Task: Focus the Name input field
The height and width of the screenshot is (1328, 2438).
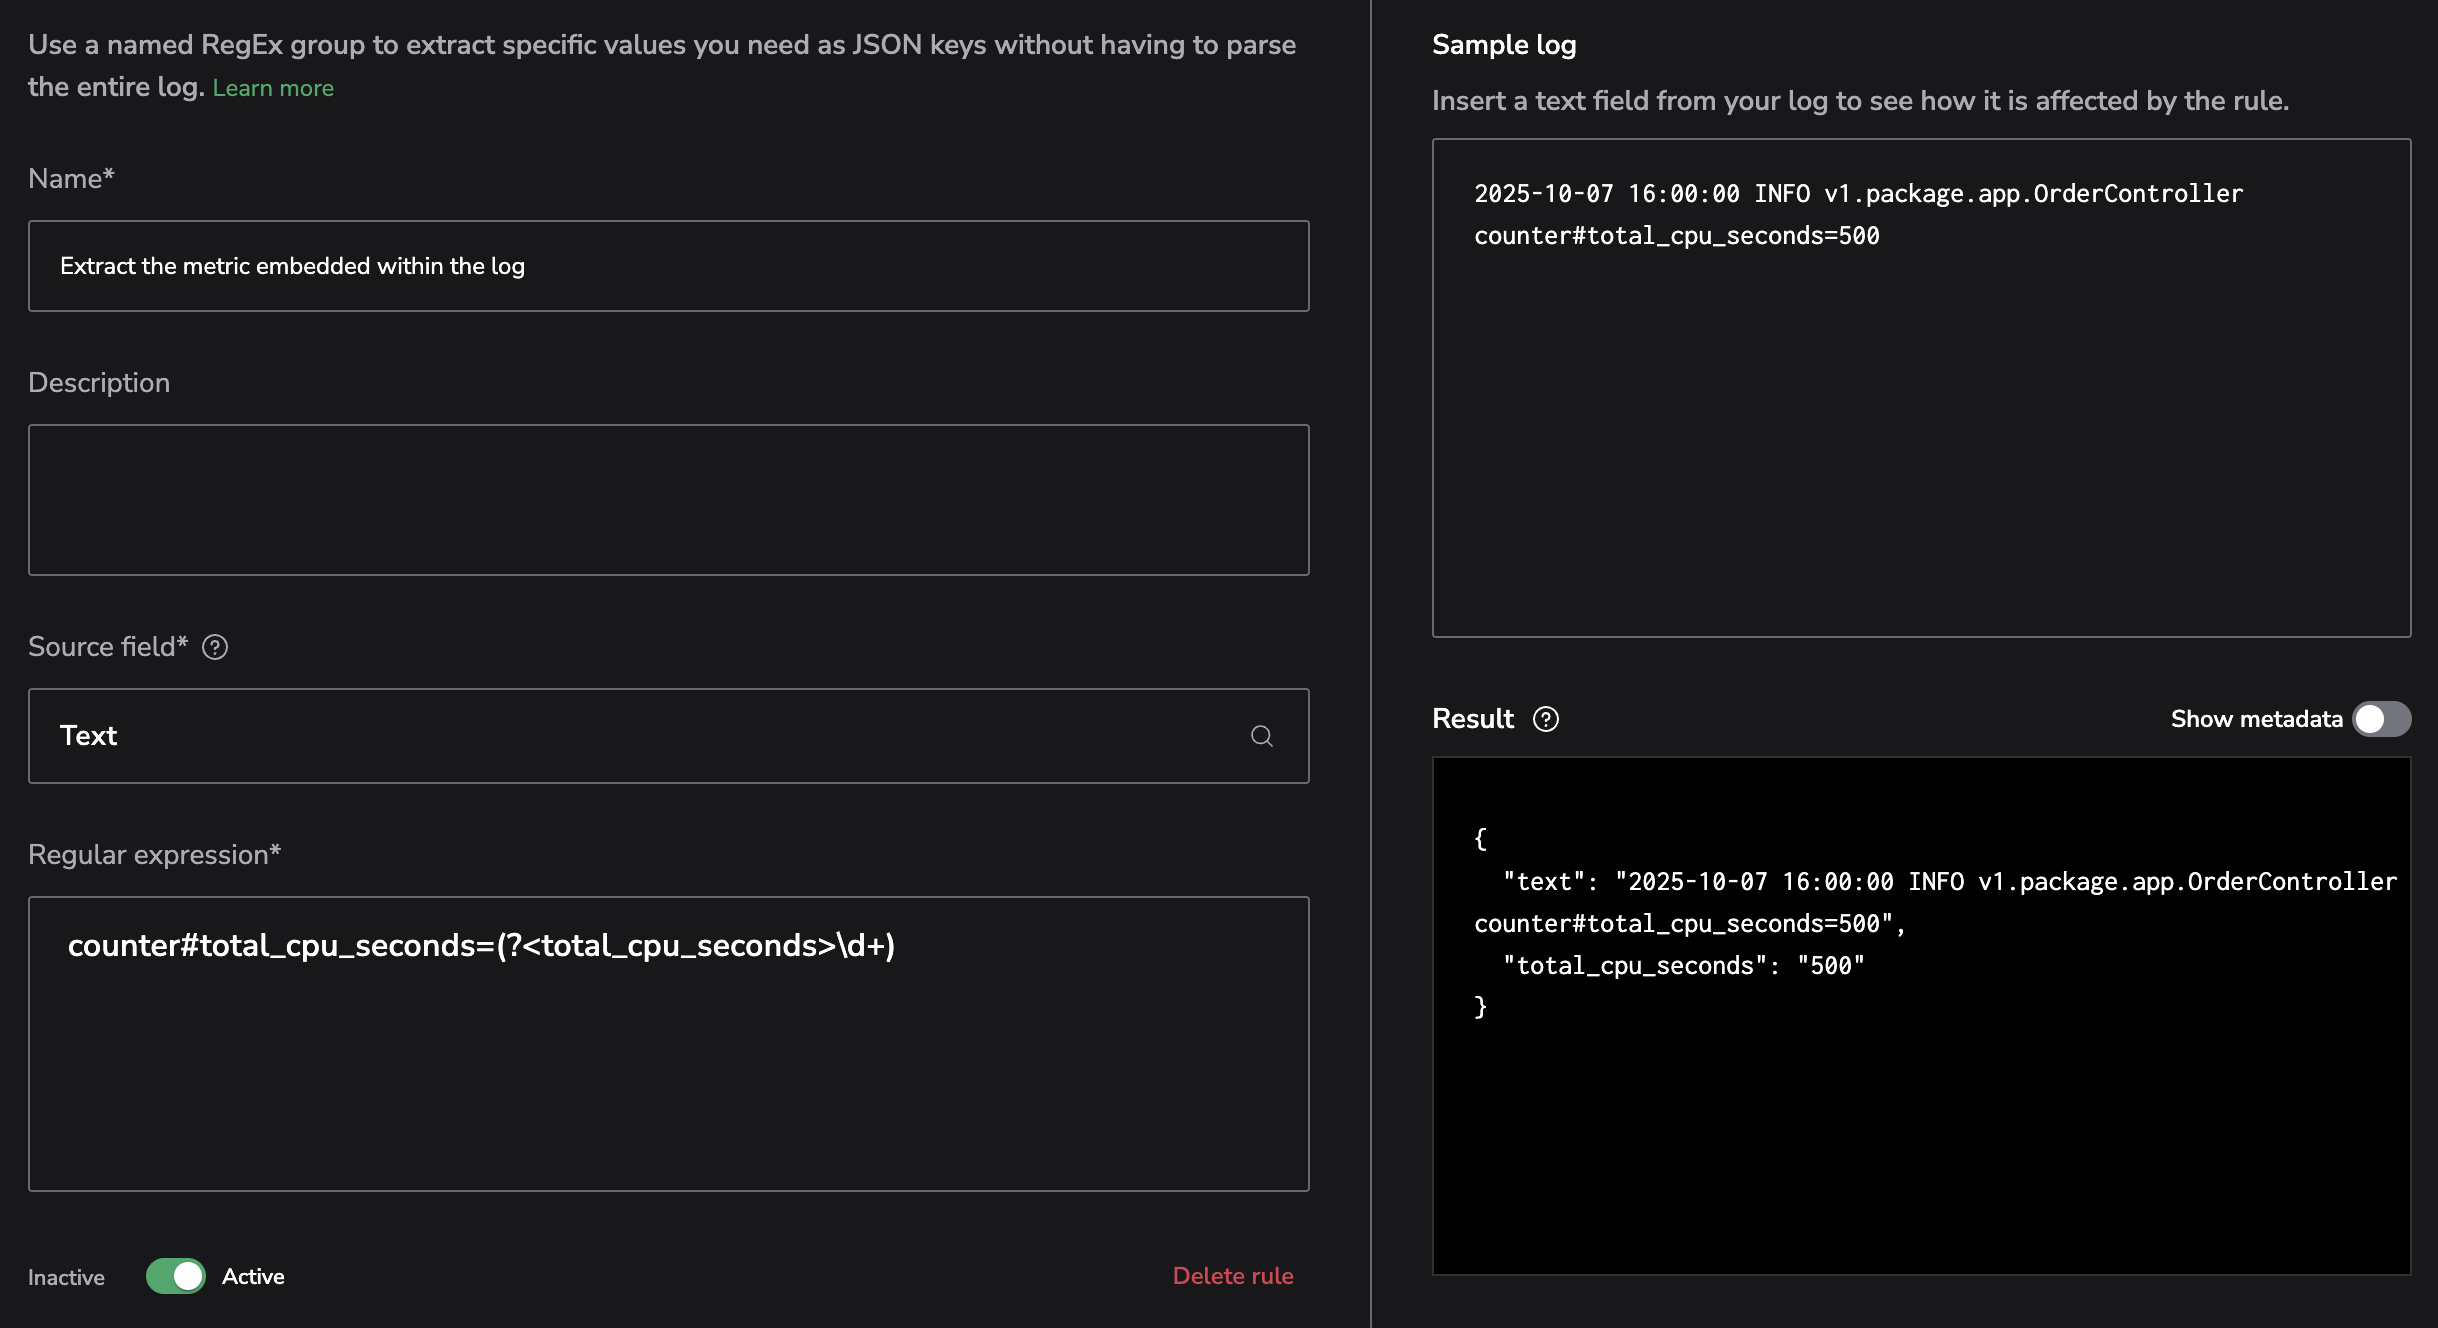Action: pyautogui.click(x=668, y=266)
